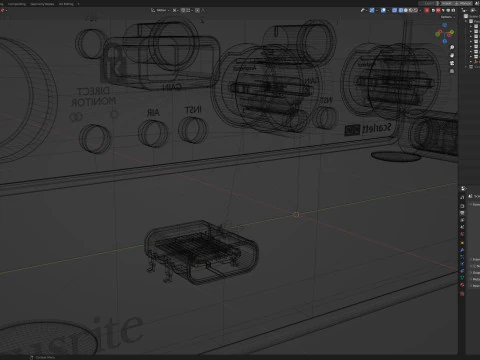The width and height of the screenshot is (480, 360).
Task: Click the green Y axis gizmo ball
Action: point(452,32)
